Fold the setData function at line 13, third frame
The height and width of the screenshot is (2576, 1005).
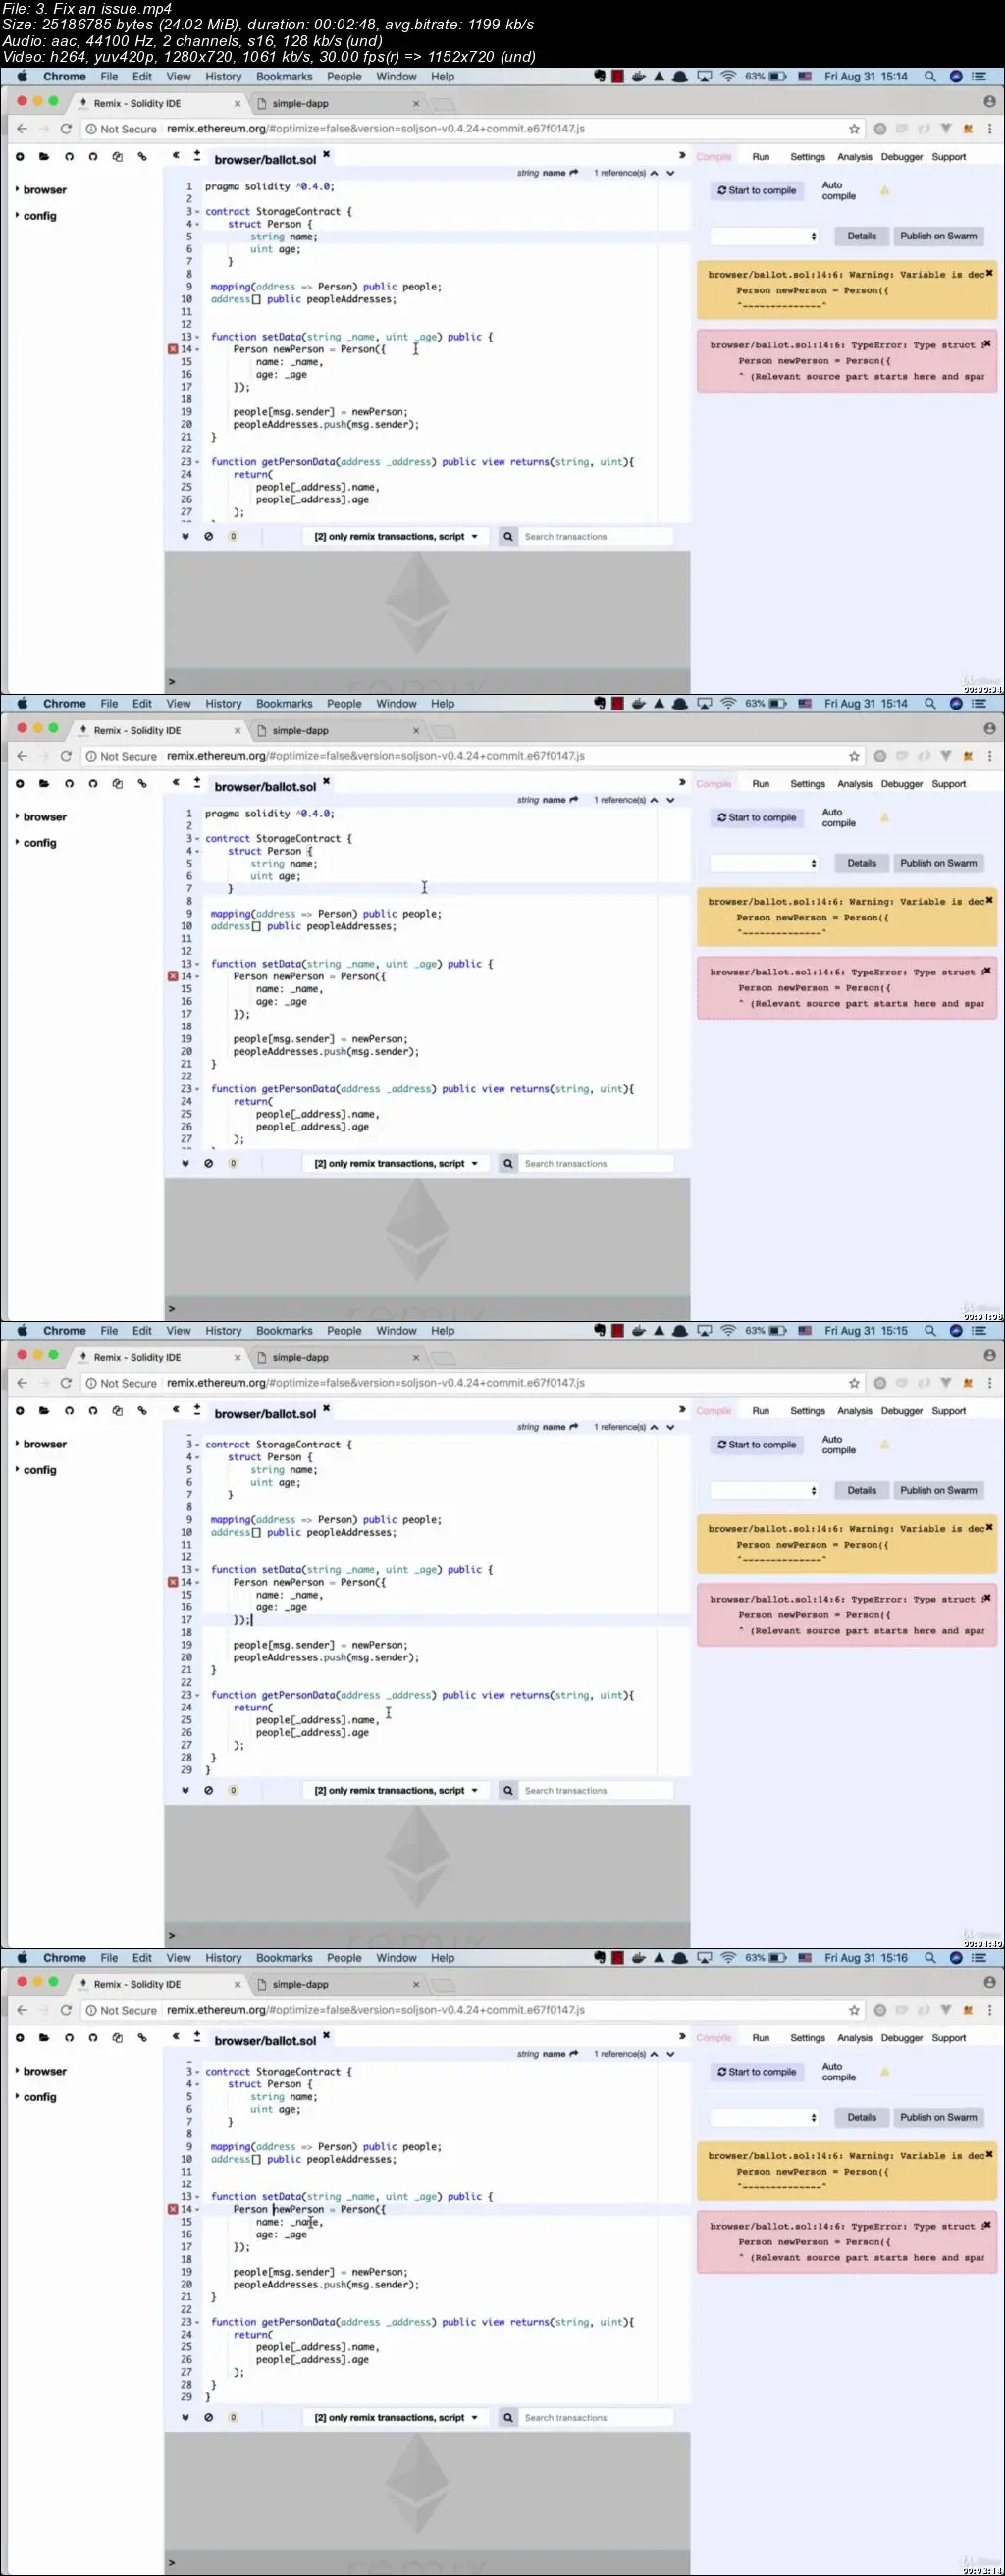[198, 1570]
